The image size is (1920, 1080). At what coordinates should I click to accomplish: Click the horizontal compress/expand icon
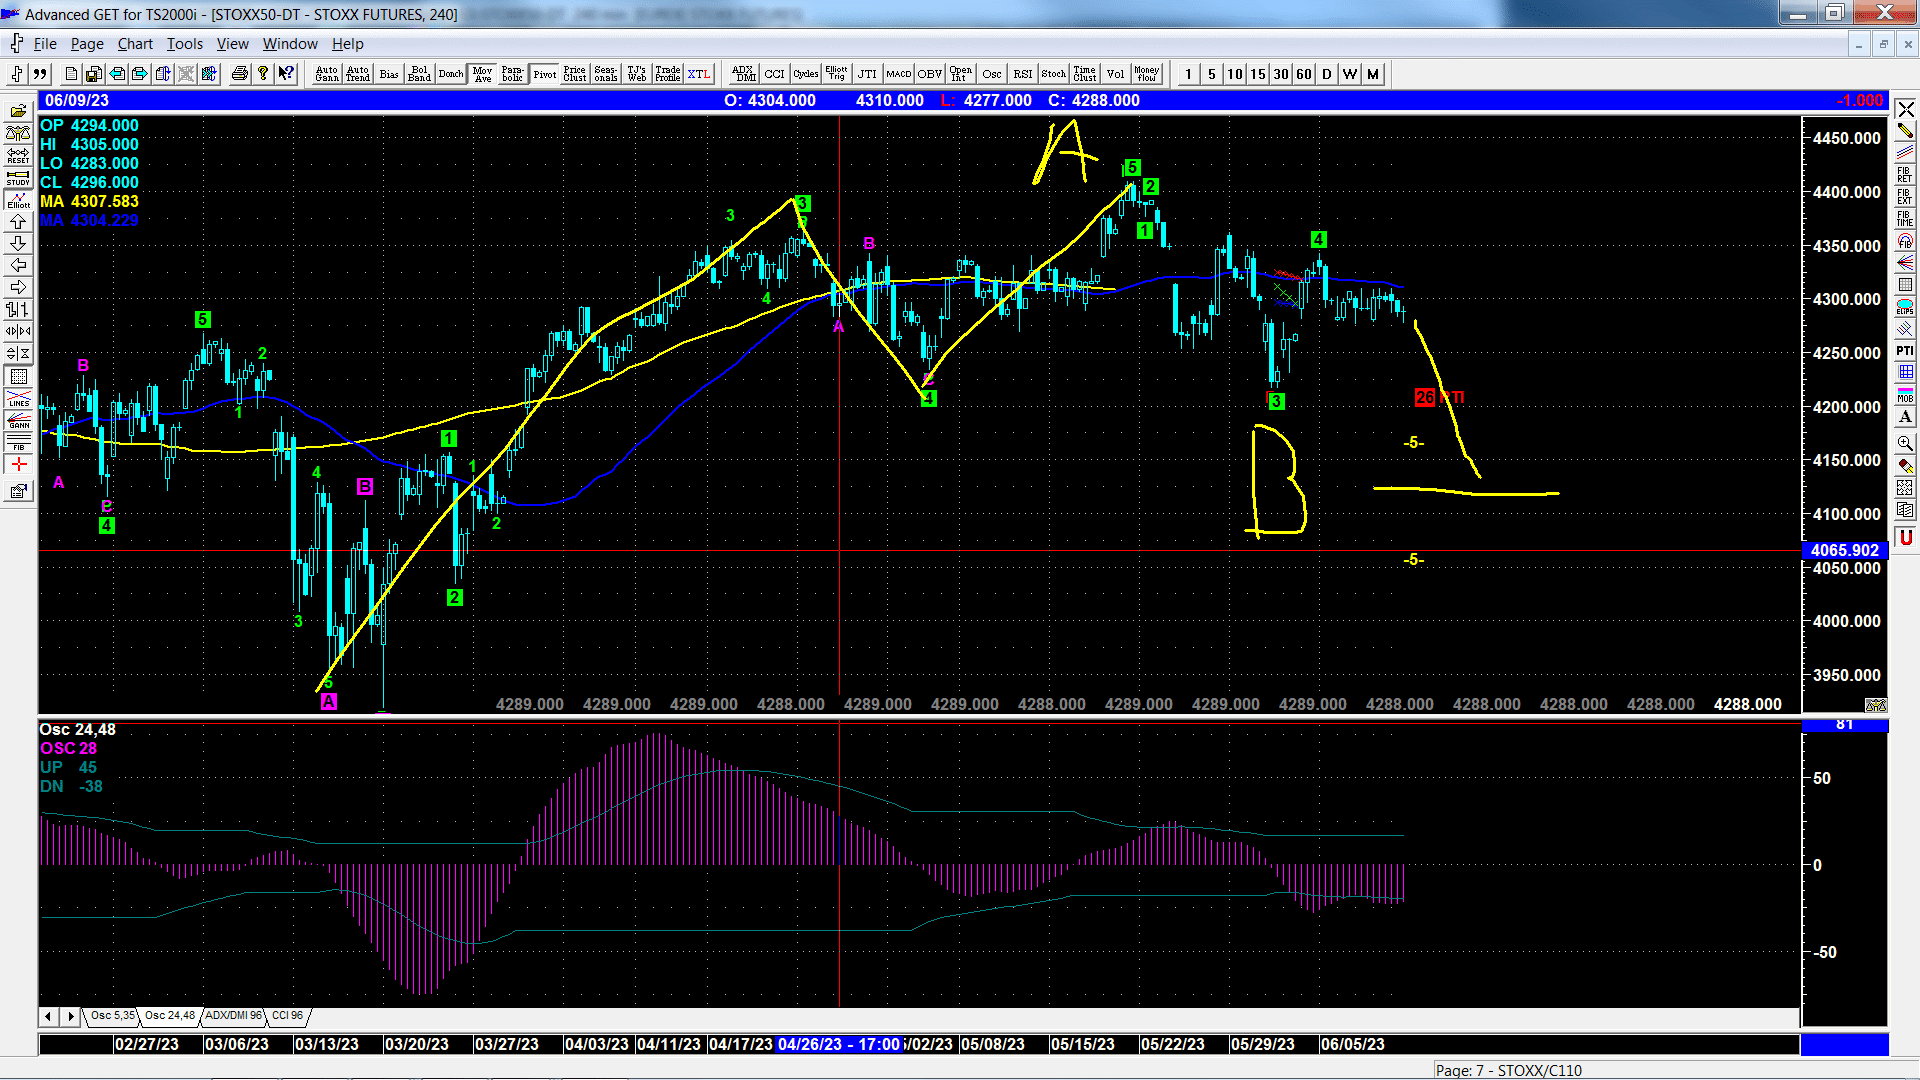pyautogui.click(x=18, y=331)
